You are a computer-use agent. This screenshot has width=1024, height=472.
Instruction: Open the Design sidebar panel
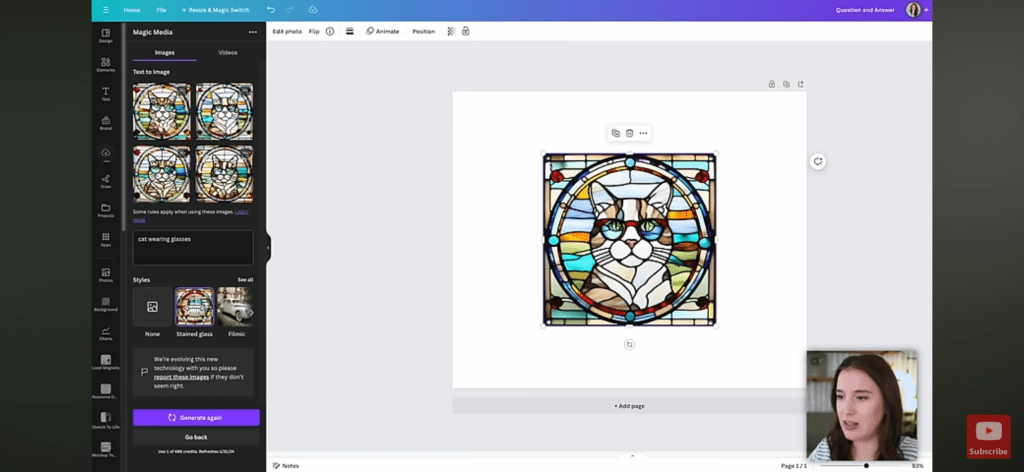[x=106, y=35]
